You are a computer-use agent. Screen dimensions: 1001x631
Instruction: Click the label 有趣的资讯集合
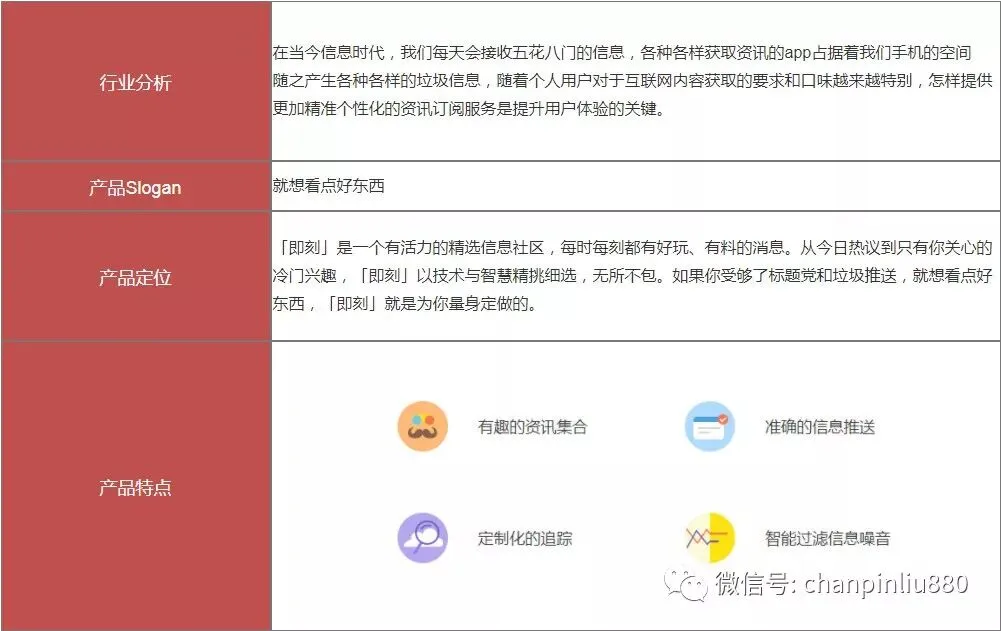click(532, 427)
